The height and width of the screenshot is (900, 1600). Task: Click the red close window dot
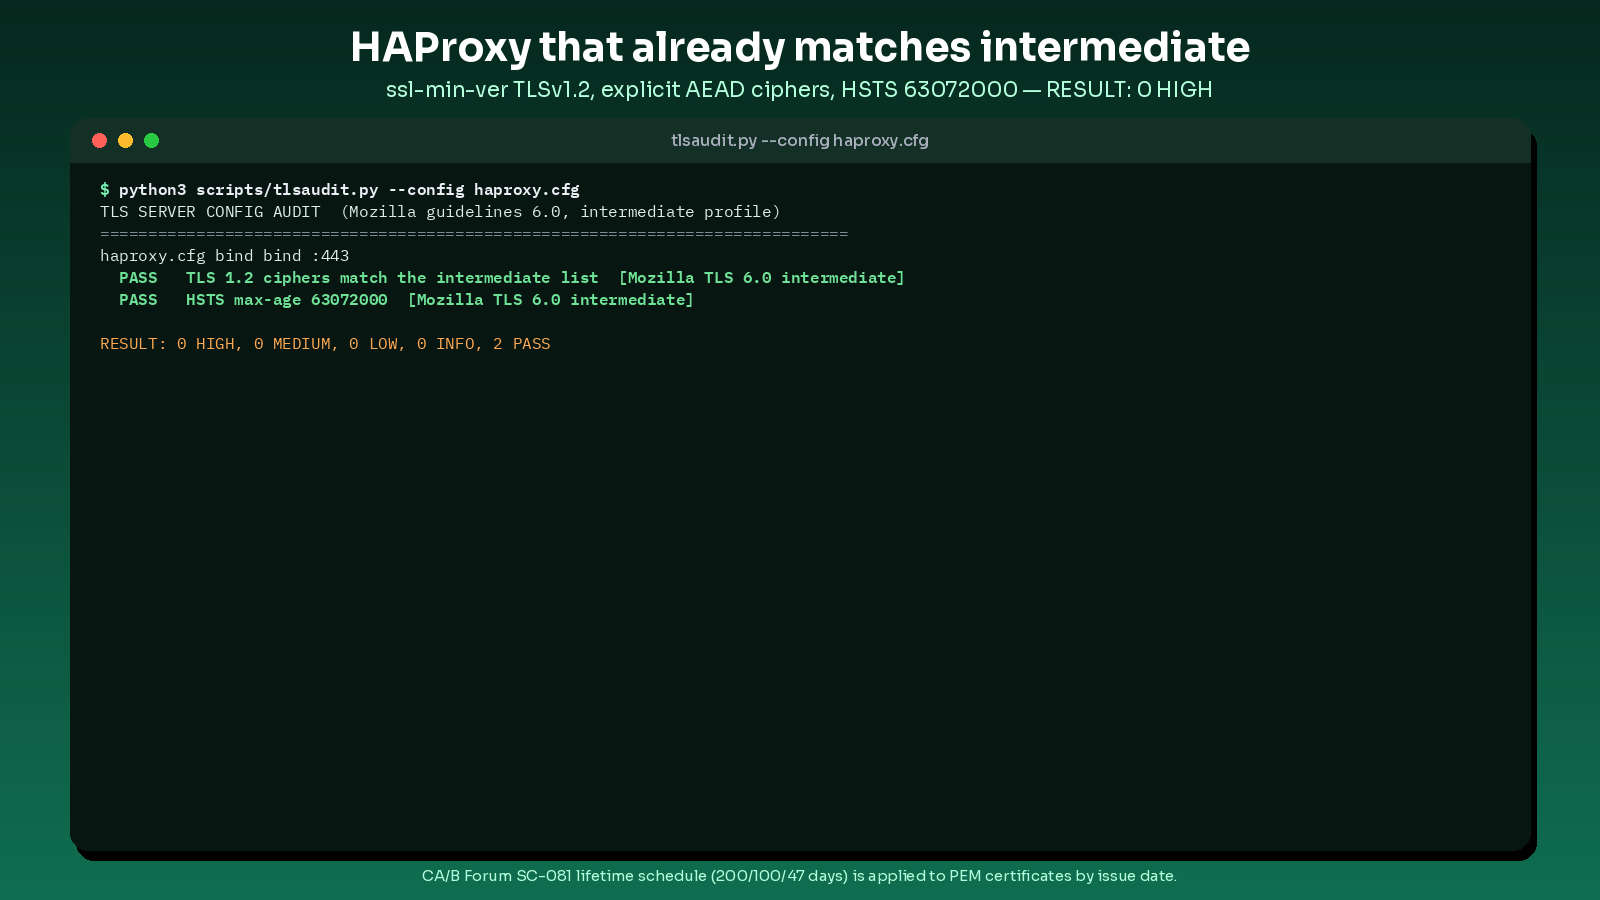(99, 140)
